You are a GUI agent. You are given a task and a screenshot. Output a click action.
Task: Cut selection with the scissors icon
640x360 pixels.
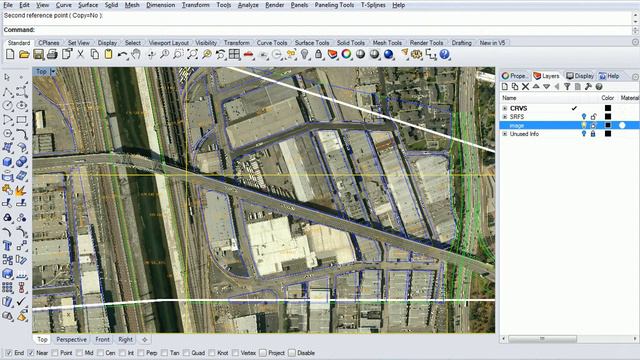pos(81,54)
